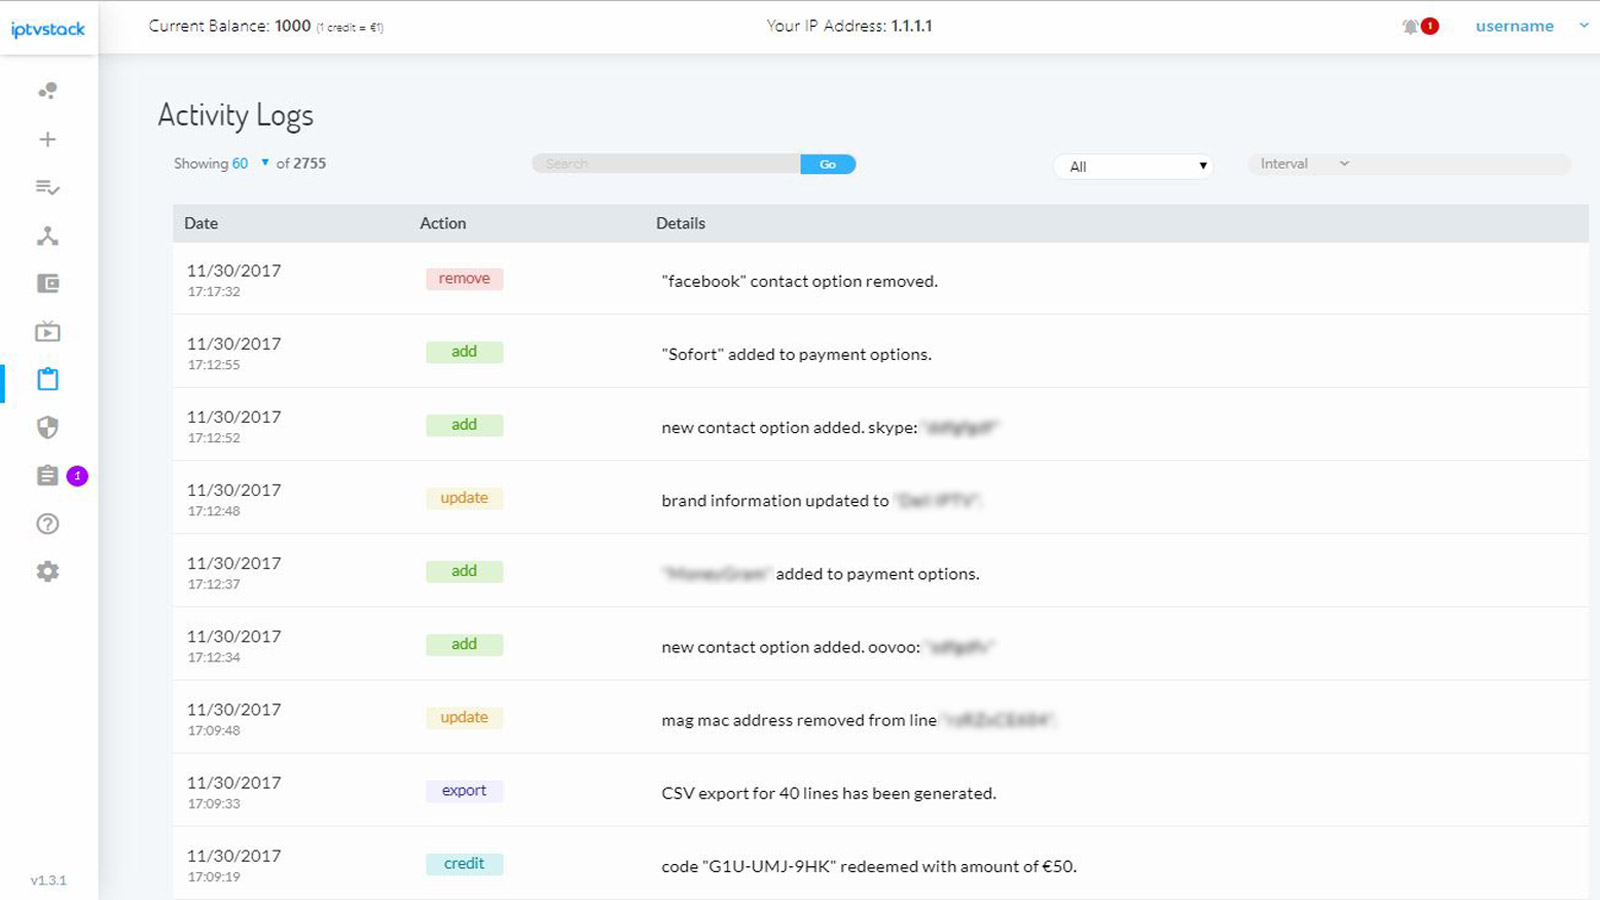Screen dimensions: 1600x900
Task: Click the Action column header
Action: click(443, 223)
